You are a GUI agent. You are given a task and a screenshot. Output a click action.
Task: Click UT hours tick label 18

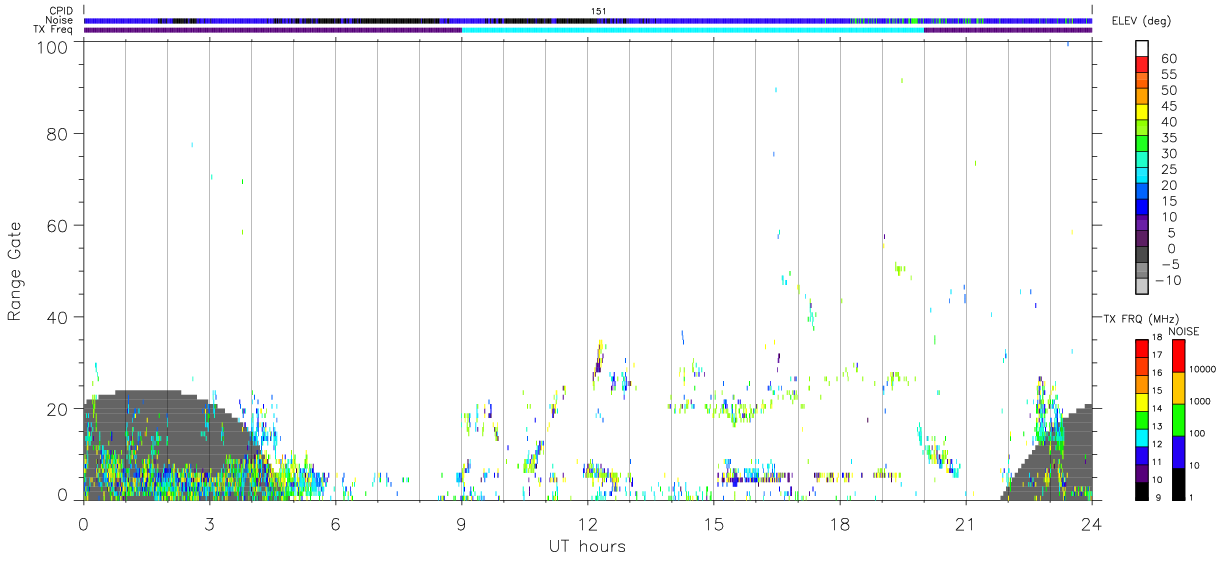(840, 523)
